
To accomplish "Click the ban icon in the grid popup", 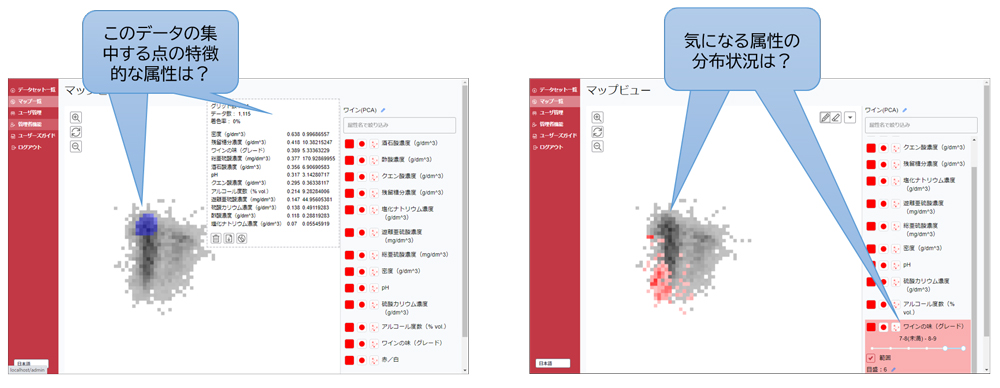I will (241, 239).
